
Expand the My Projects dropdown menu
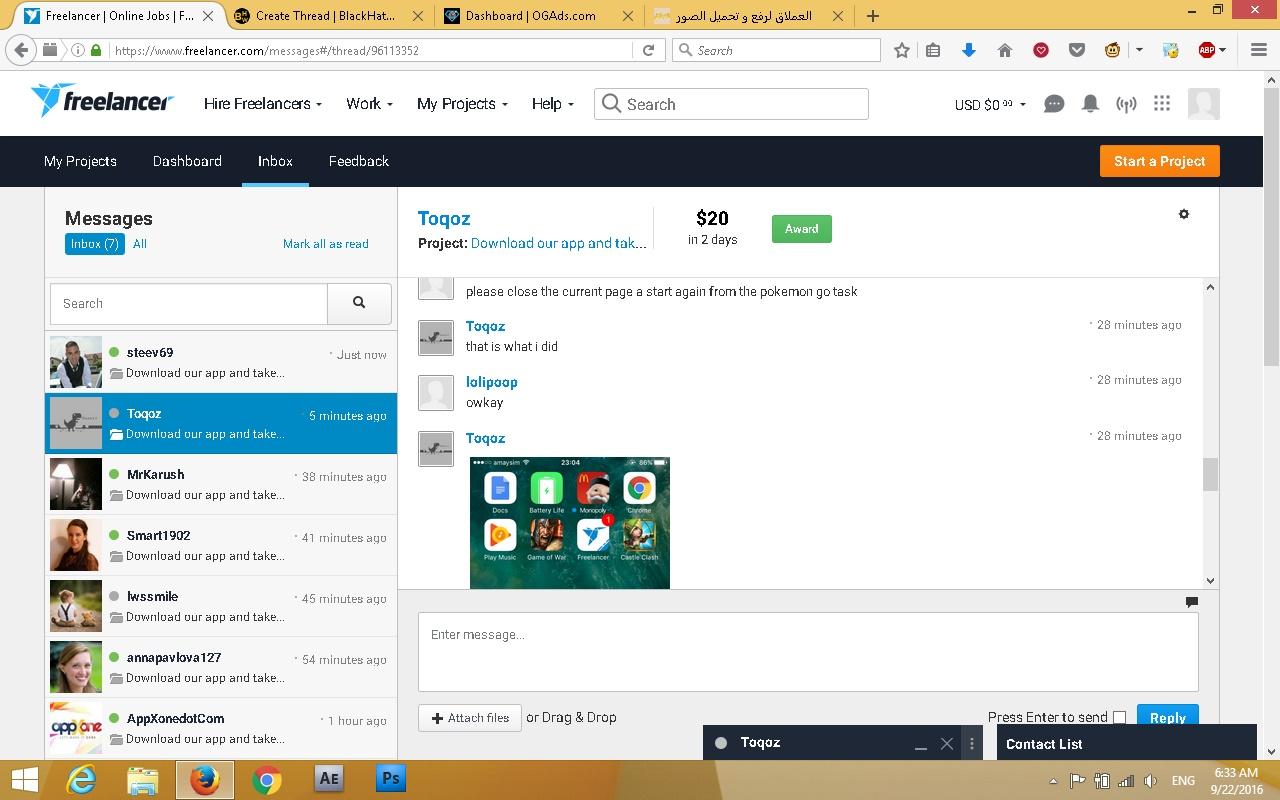coord(462,104)
